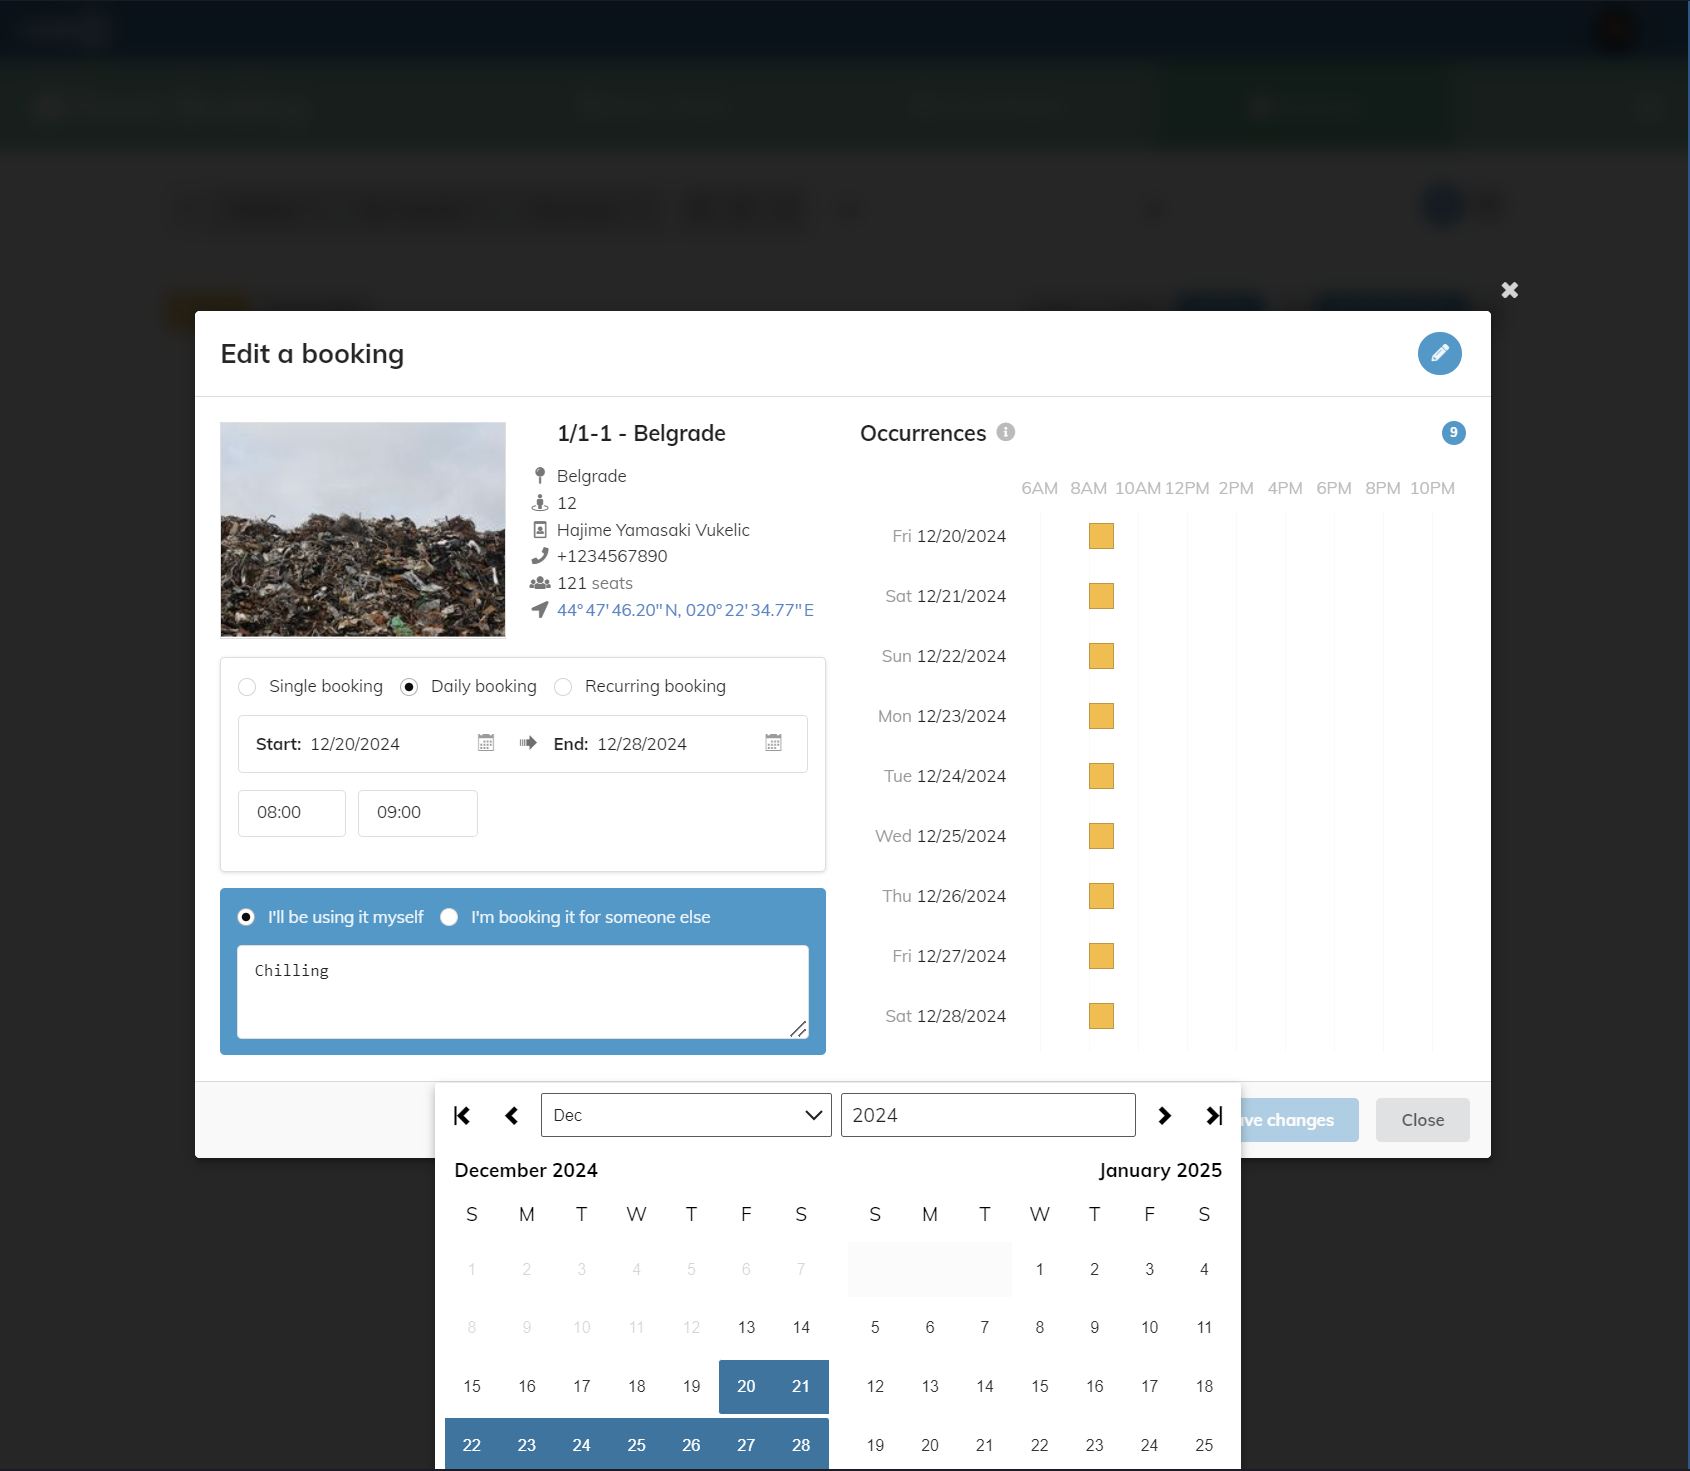Choose I'm booking it for someone else
The image size is (1690, 1471).
449,917
